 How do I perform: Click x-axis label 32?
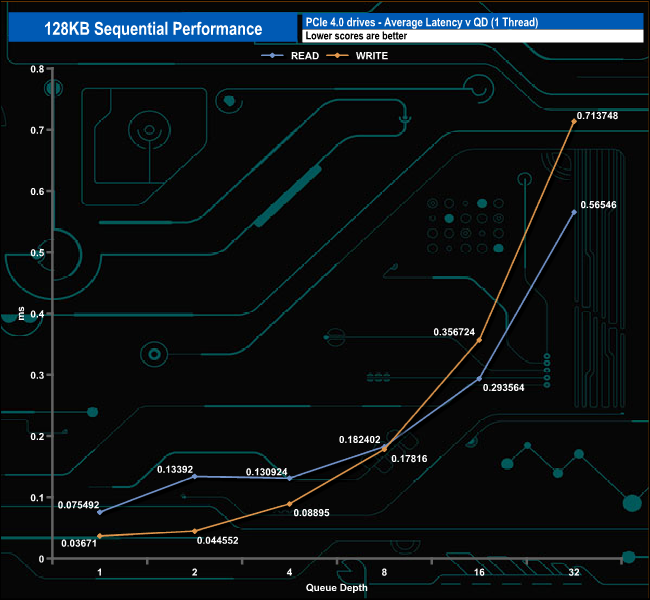(x=574, y=572)
